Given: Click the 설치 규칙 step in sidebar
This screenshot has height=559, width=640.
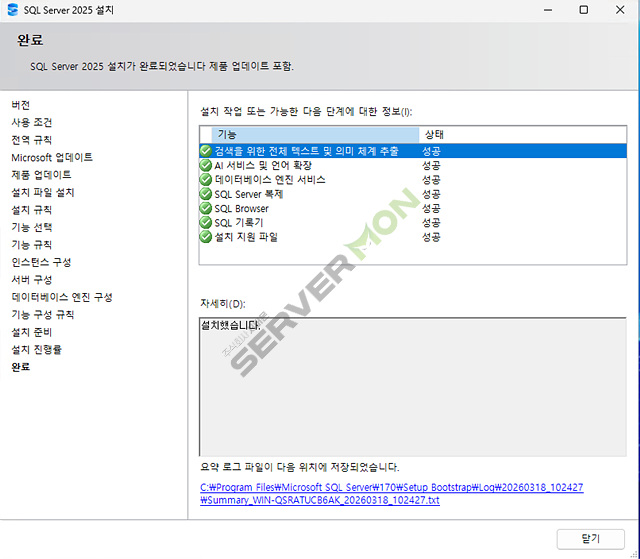Looking at the screenshot, I should coord(32,210).
